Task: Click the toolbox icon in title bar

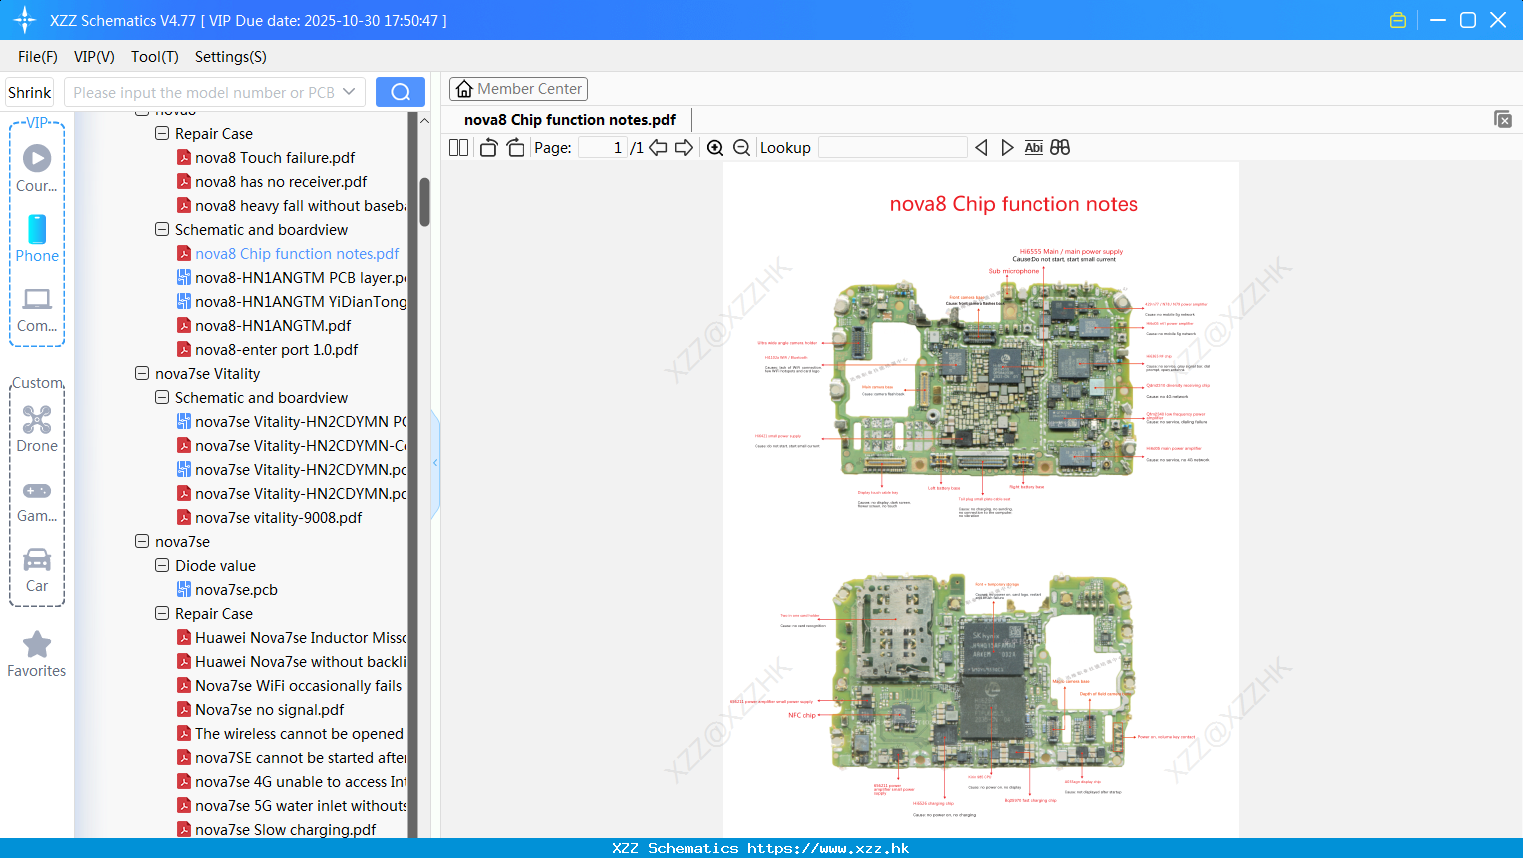Action: coord(1398,20)
